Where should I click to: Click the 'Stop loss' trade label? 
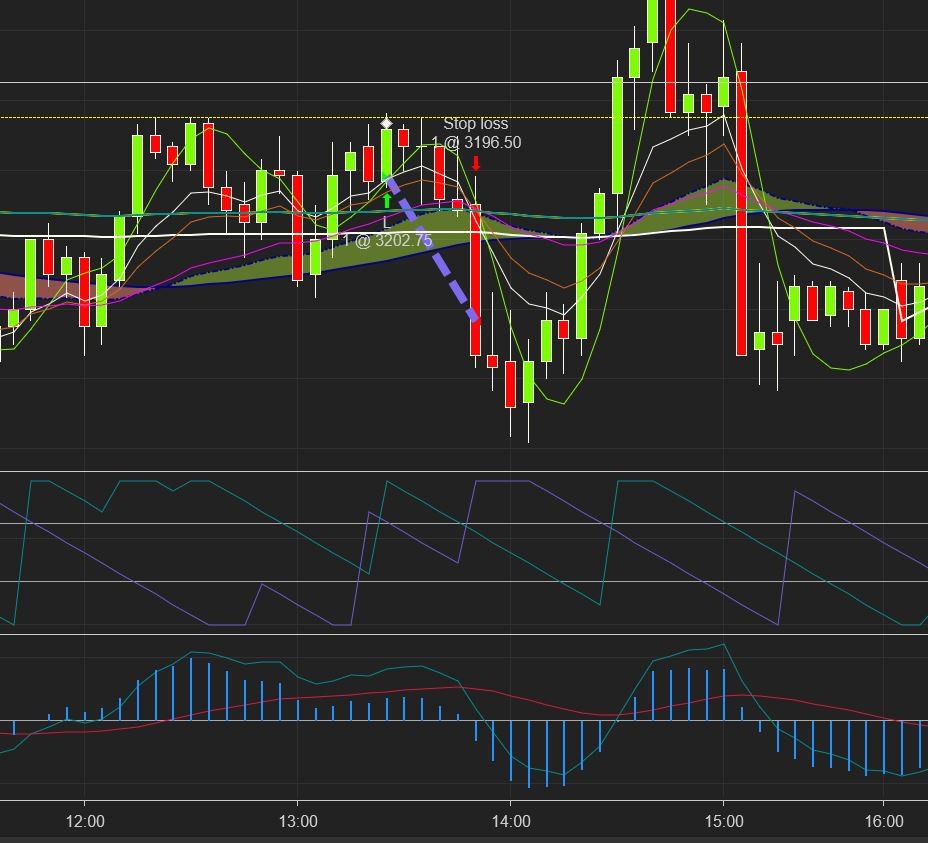pos(475,124)
